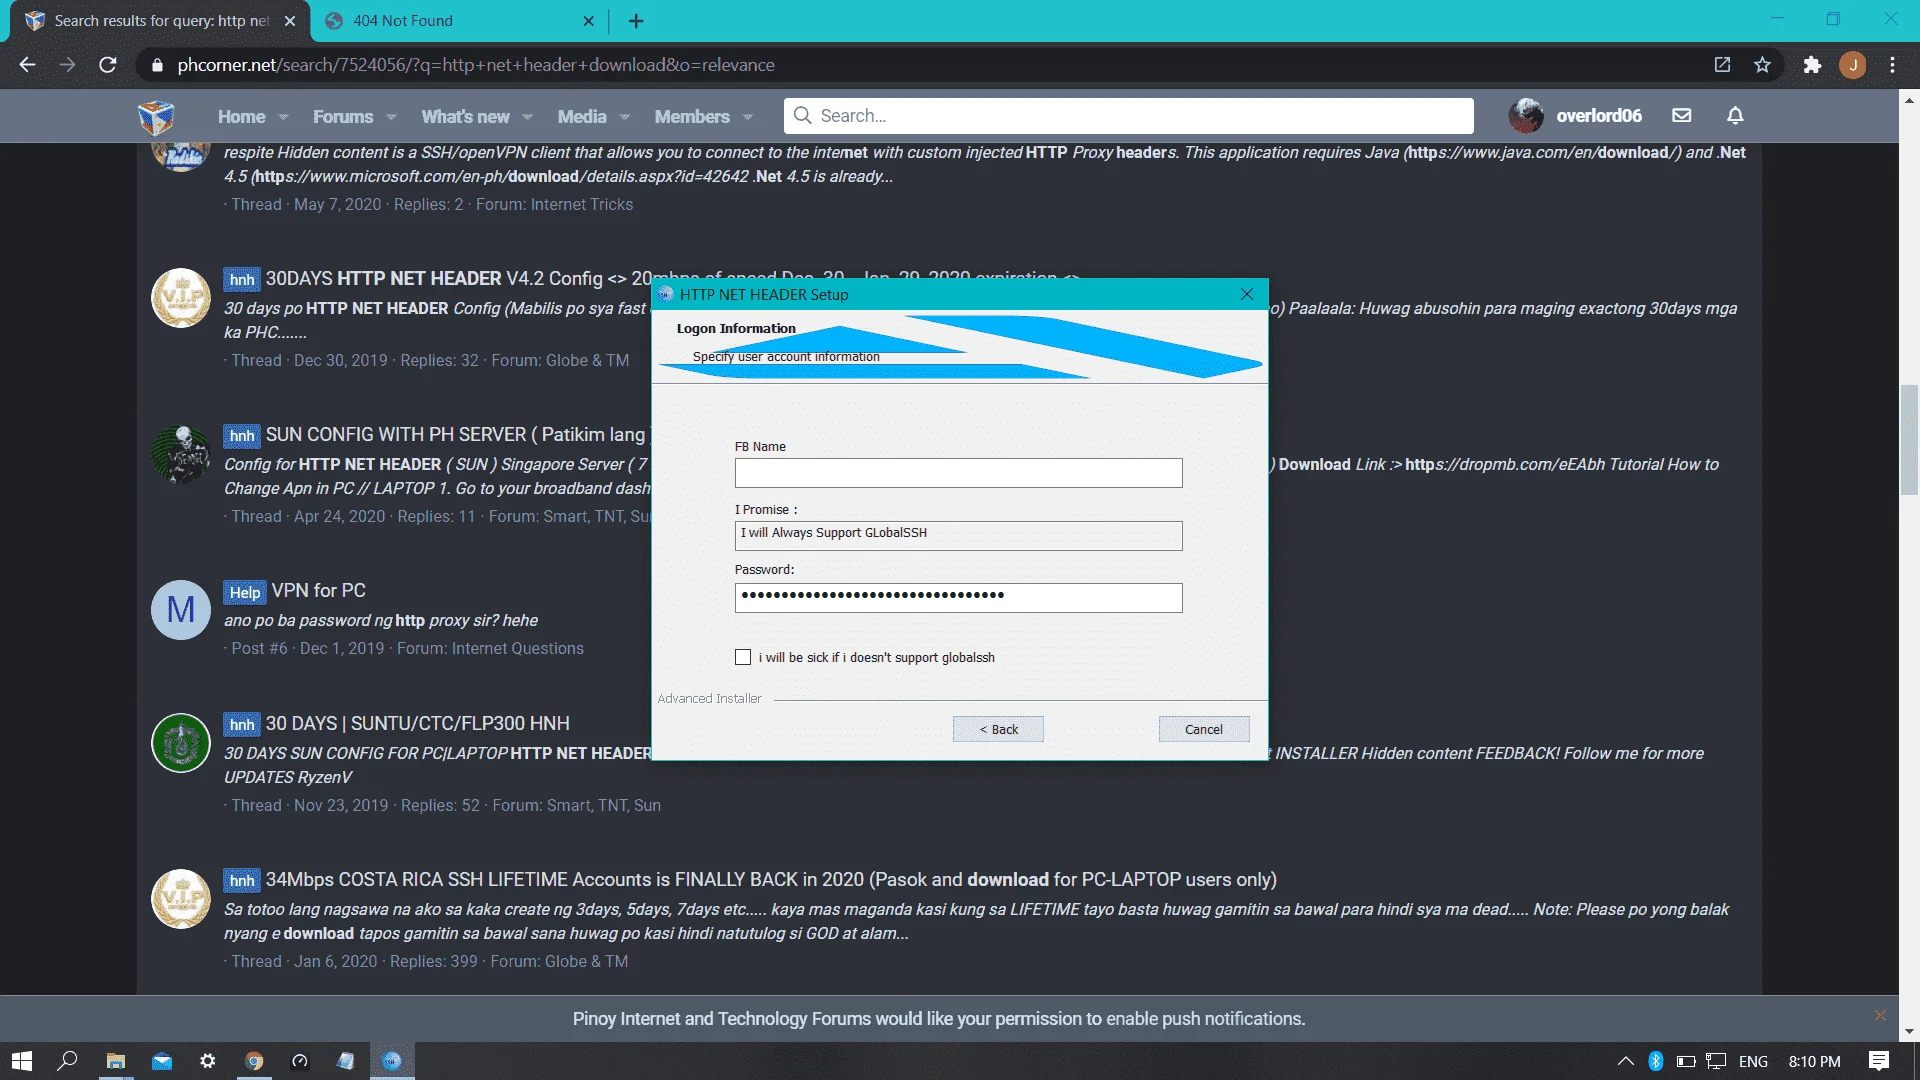Screen dimensions: 1920x1080
Task: Open 34Mbps COSTA RICA SSH thread
Action: (x=771, y=879)
